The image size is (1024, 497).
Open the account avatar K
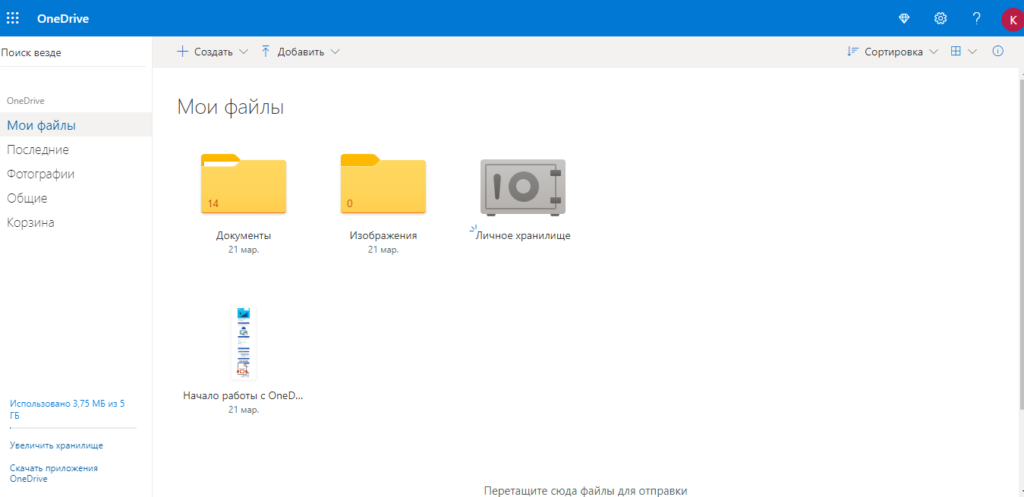tap(1011, 19)
